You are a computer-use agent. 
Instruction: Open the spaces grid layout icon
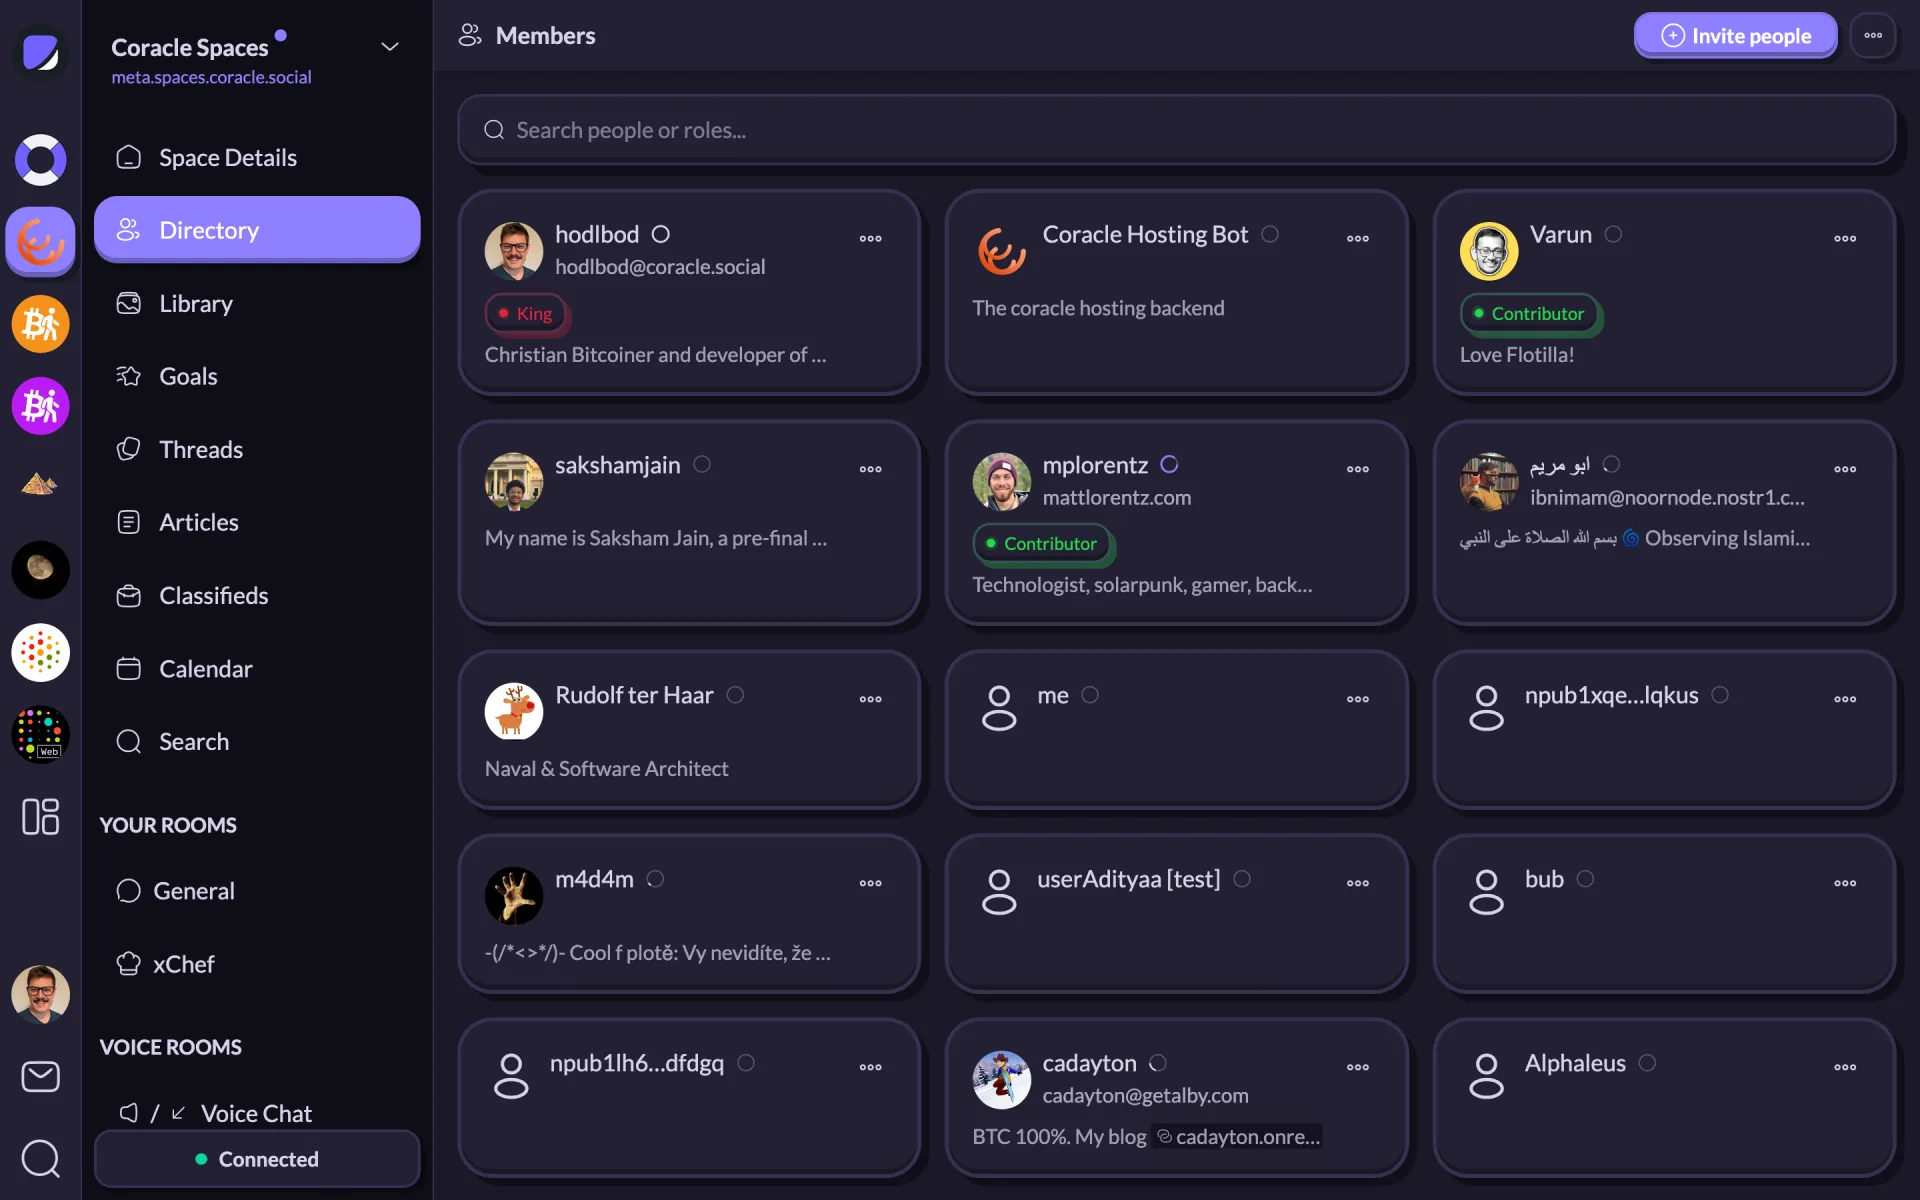pyautogui.click(x=40, y=816)
